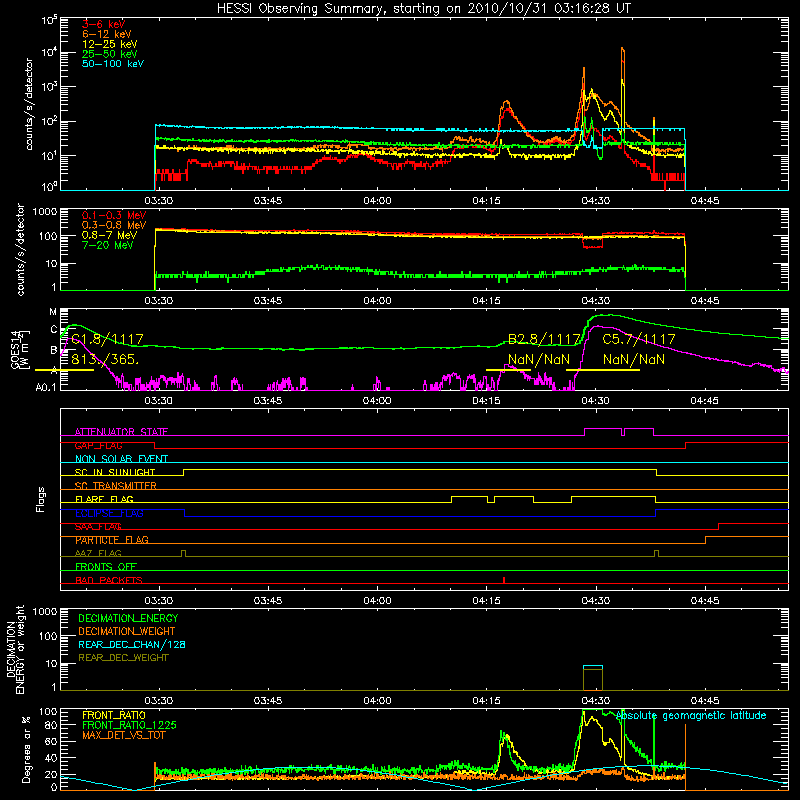Click the GAP_FLAG label
Screen dimensions: 800x800
pos(98,445)
